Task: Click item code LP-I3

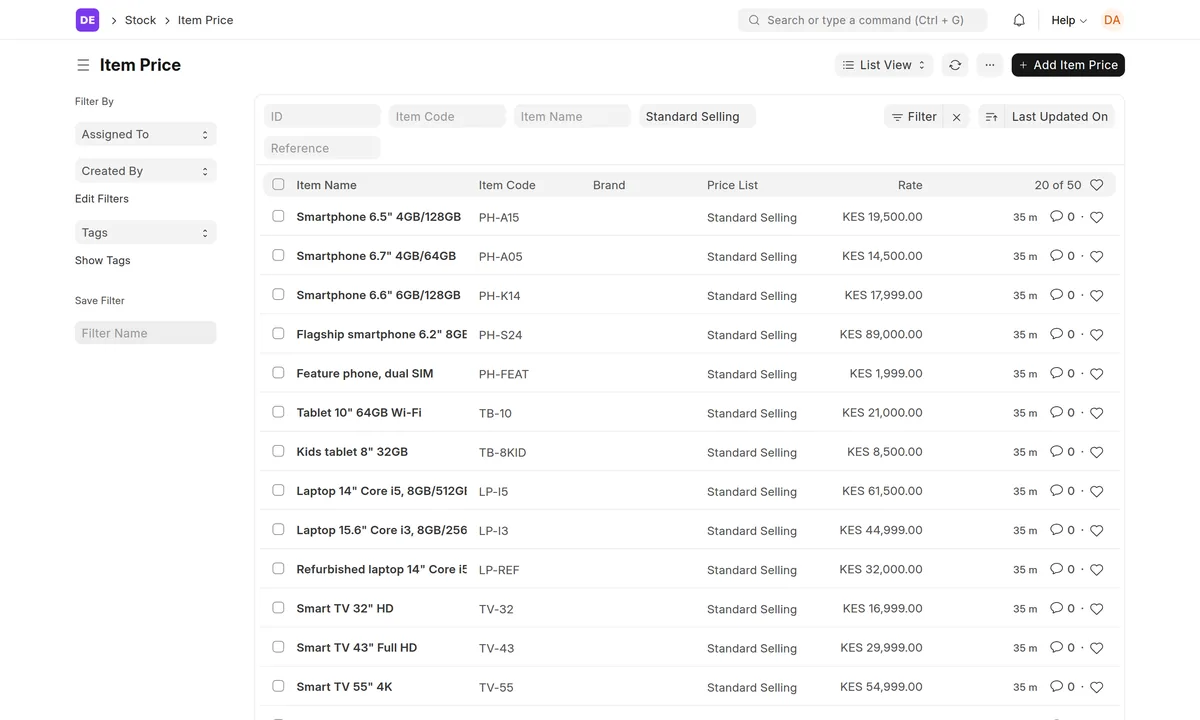Action: click(x=493, y=531)
